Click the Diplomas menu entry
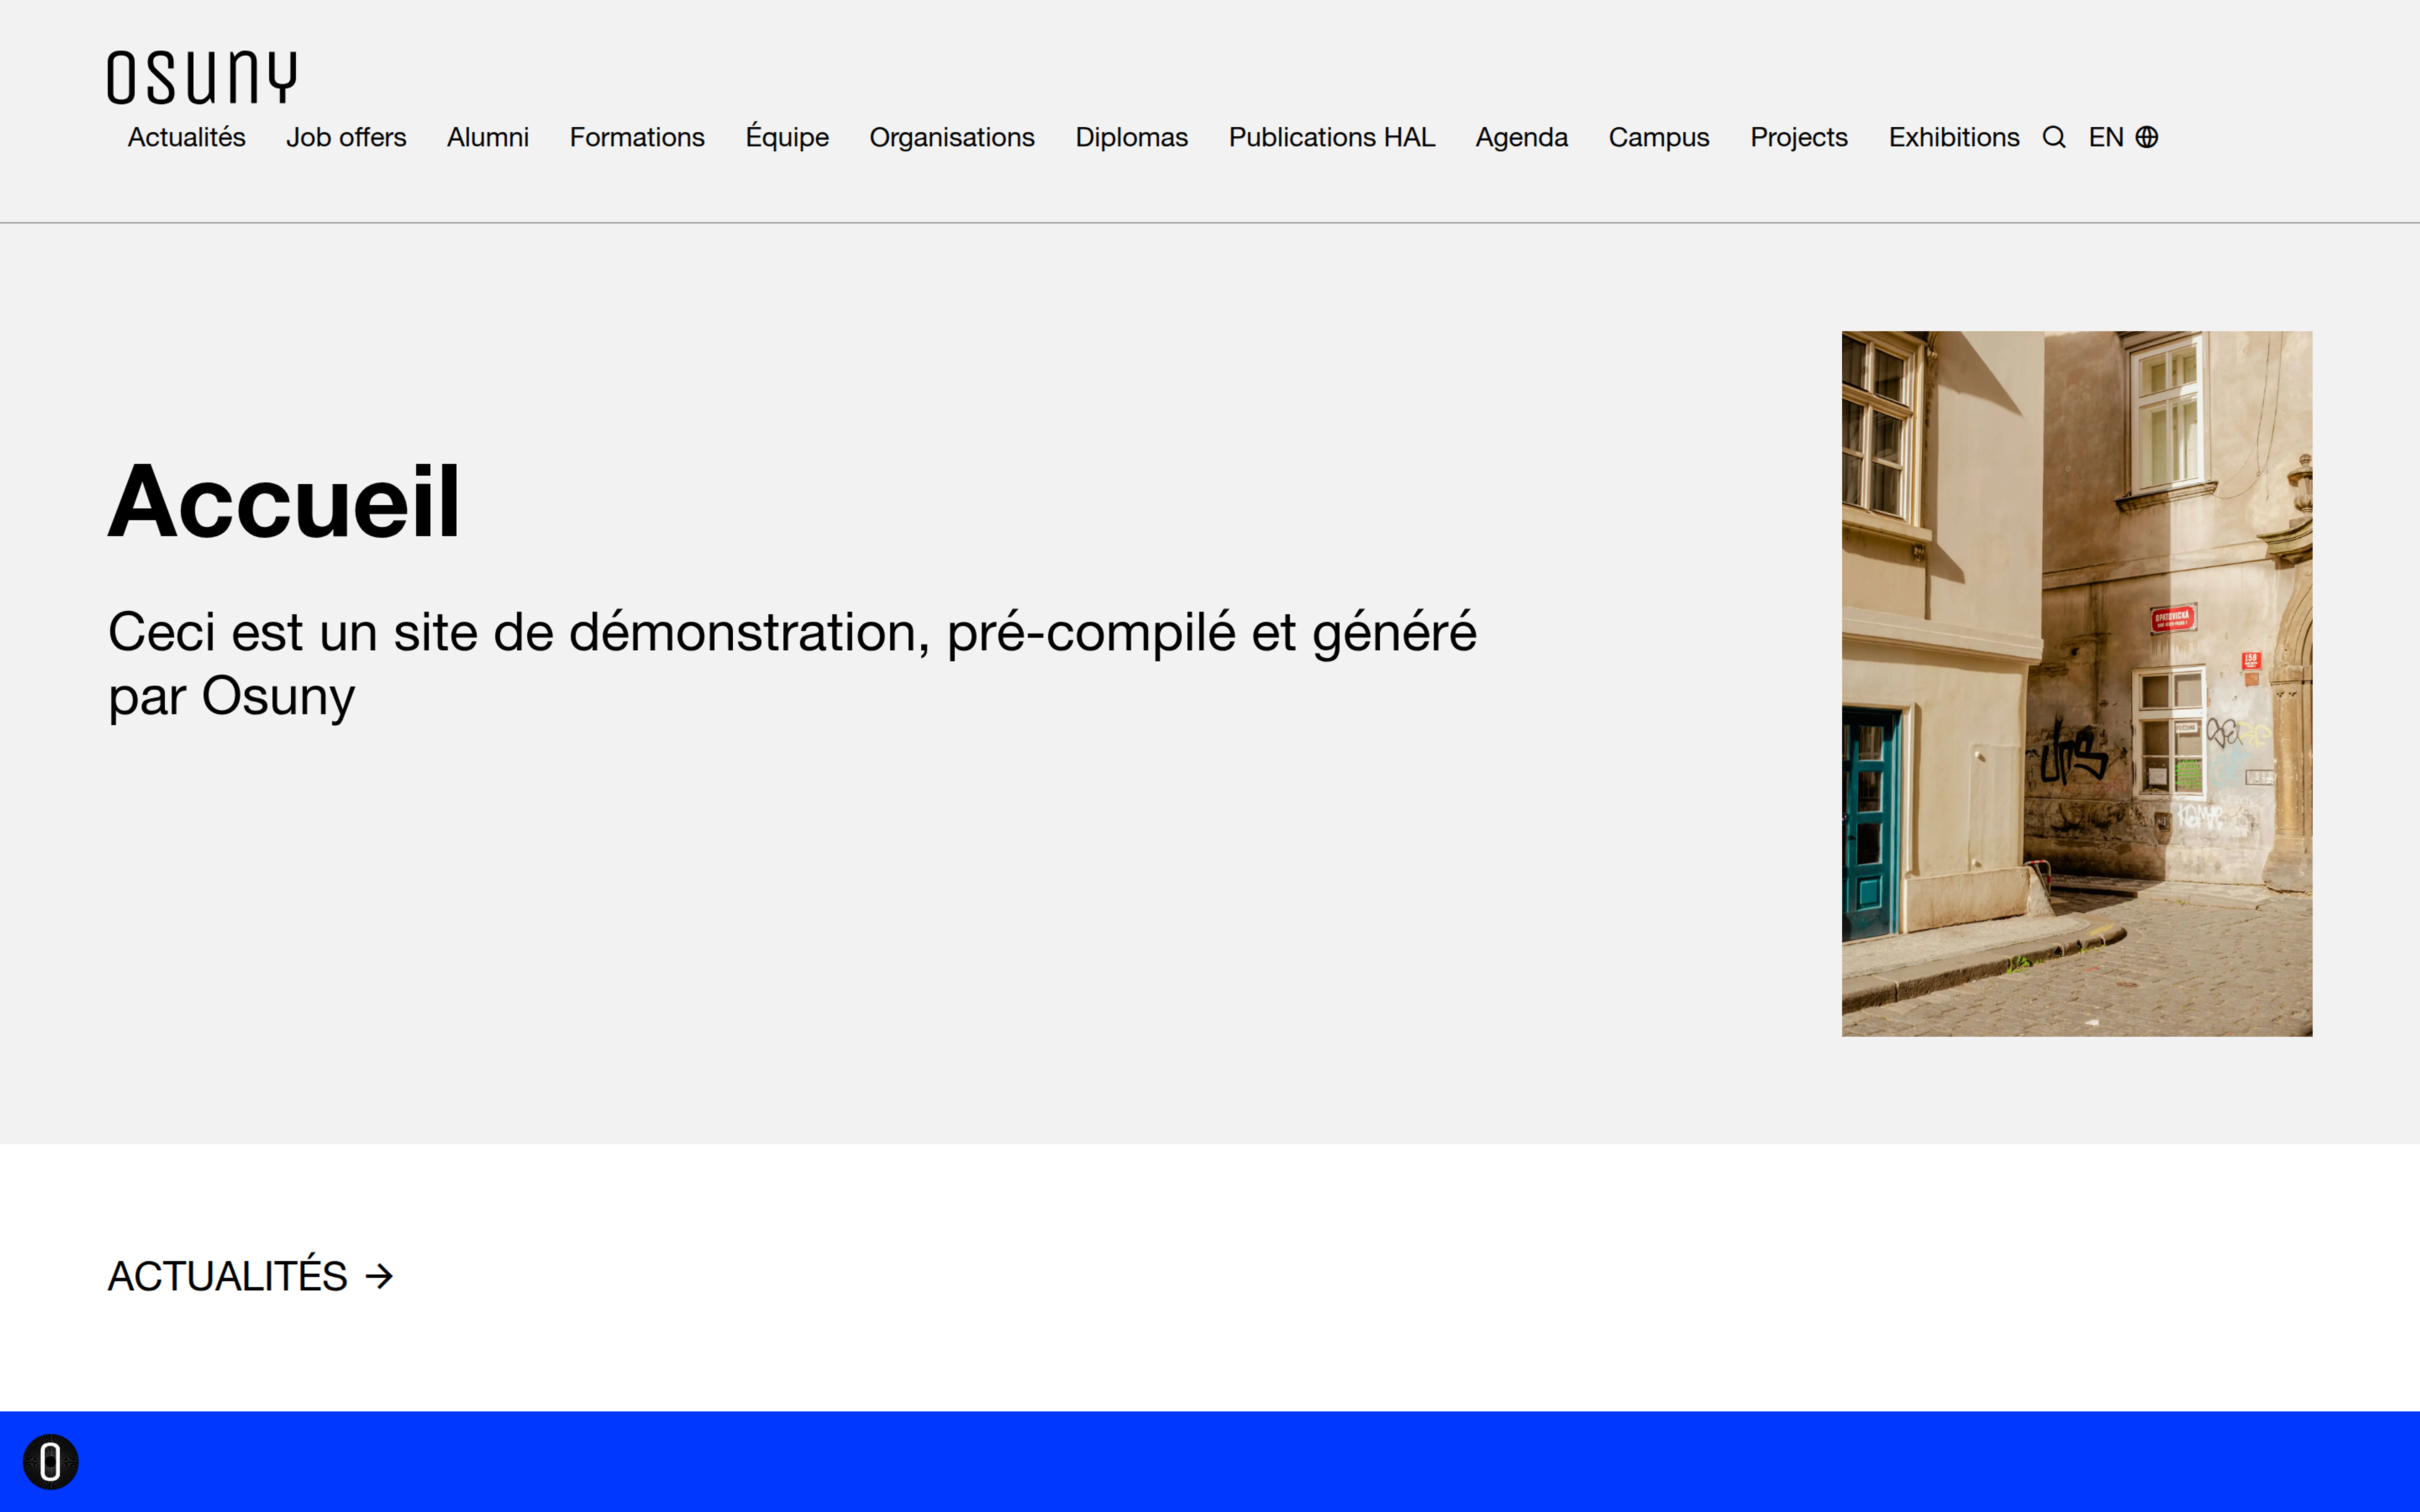Screen dimensions: 2420x1512 1131,137
